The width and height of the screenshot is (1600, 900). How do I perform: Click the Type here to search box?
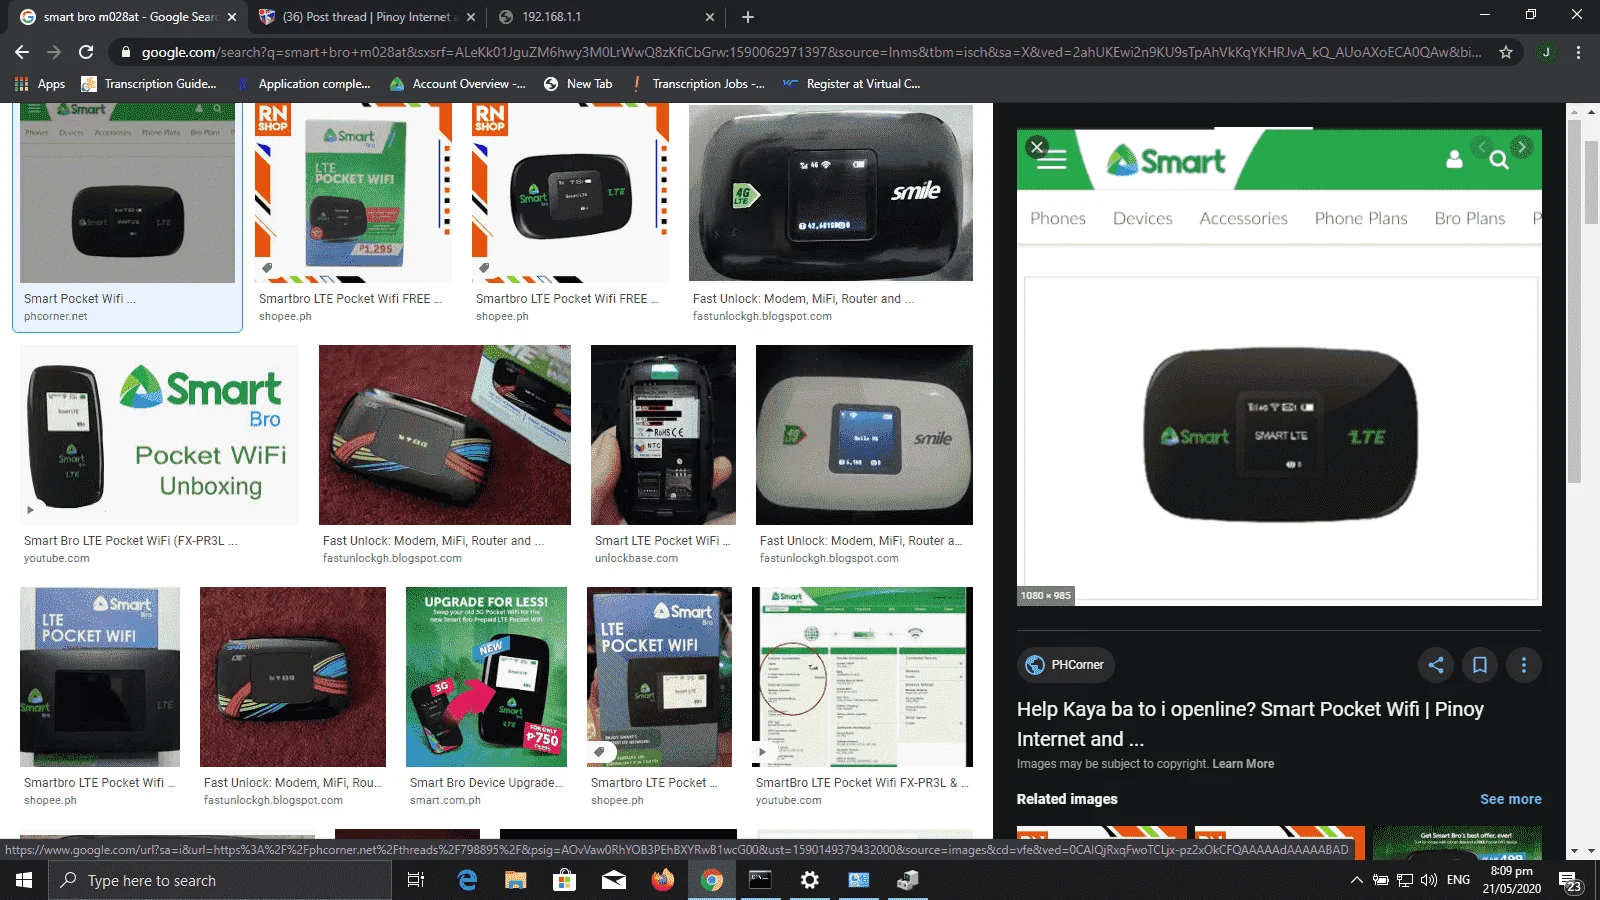(x=220, y=880)
